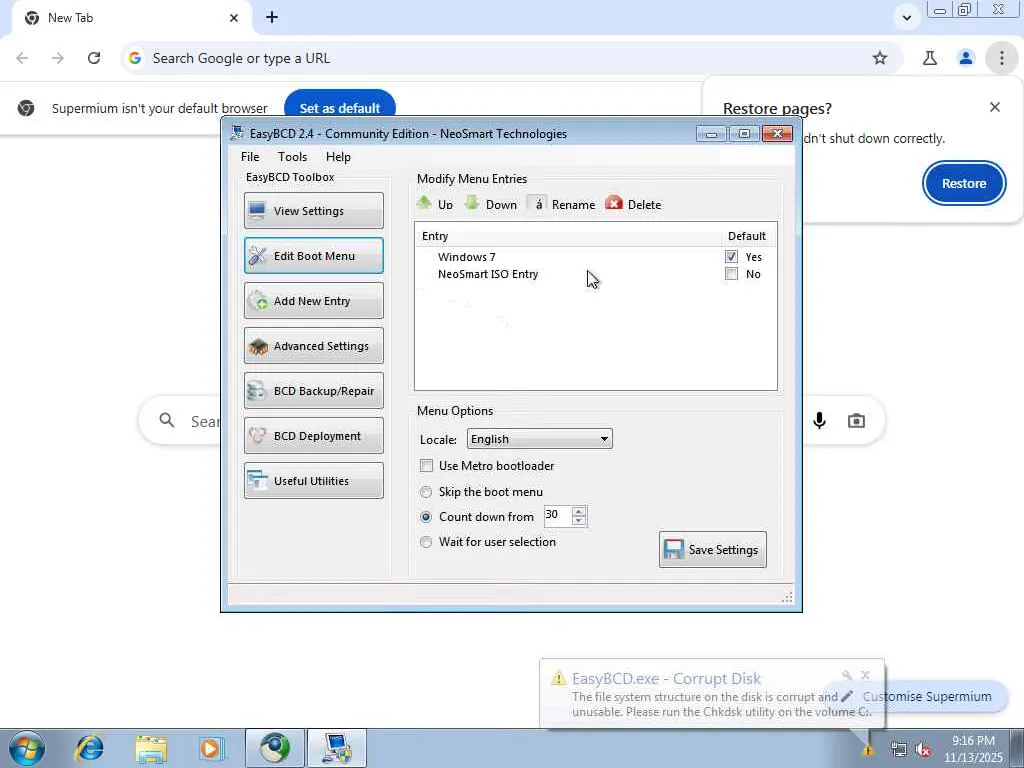
Task: Open the taskbar clock and date
Action: (x=973, y=749)
